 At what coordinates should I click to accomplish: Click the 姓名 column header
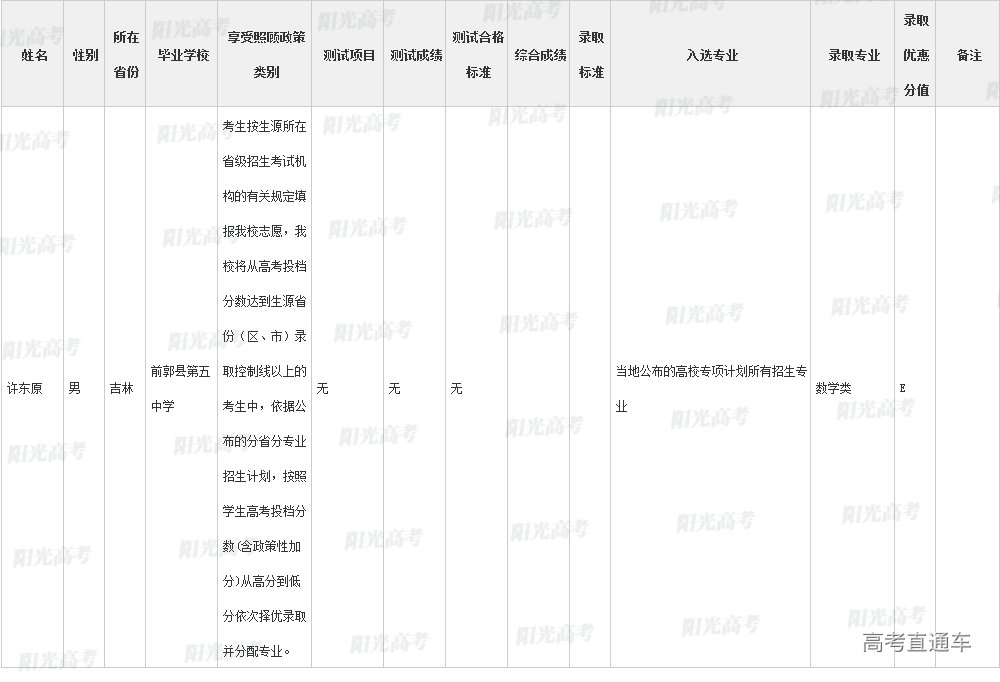click(x=34, y=55)
